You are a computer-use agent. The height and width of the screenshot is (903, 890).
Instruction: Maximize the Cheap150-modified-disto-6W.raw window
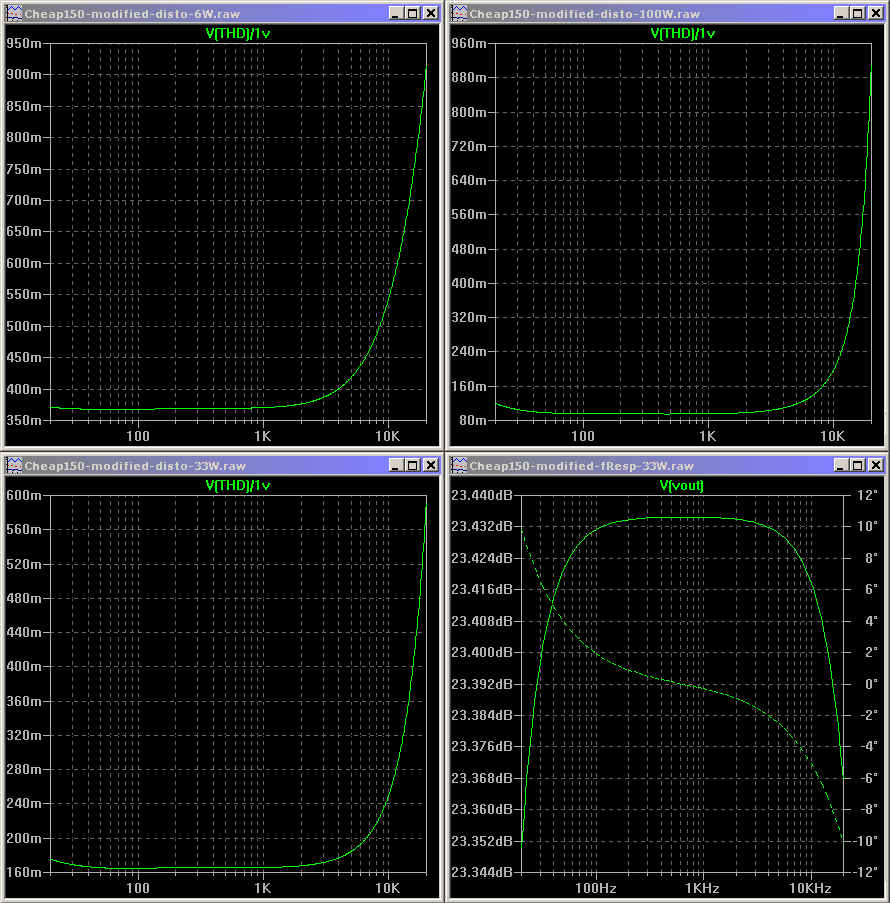(x=413, y=13)
